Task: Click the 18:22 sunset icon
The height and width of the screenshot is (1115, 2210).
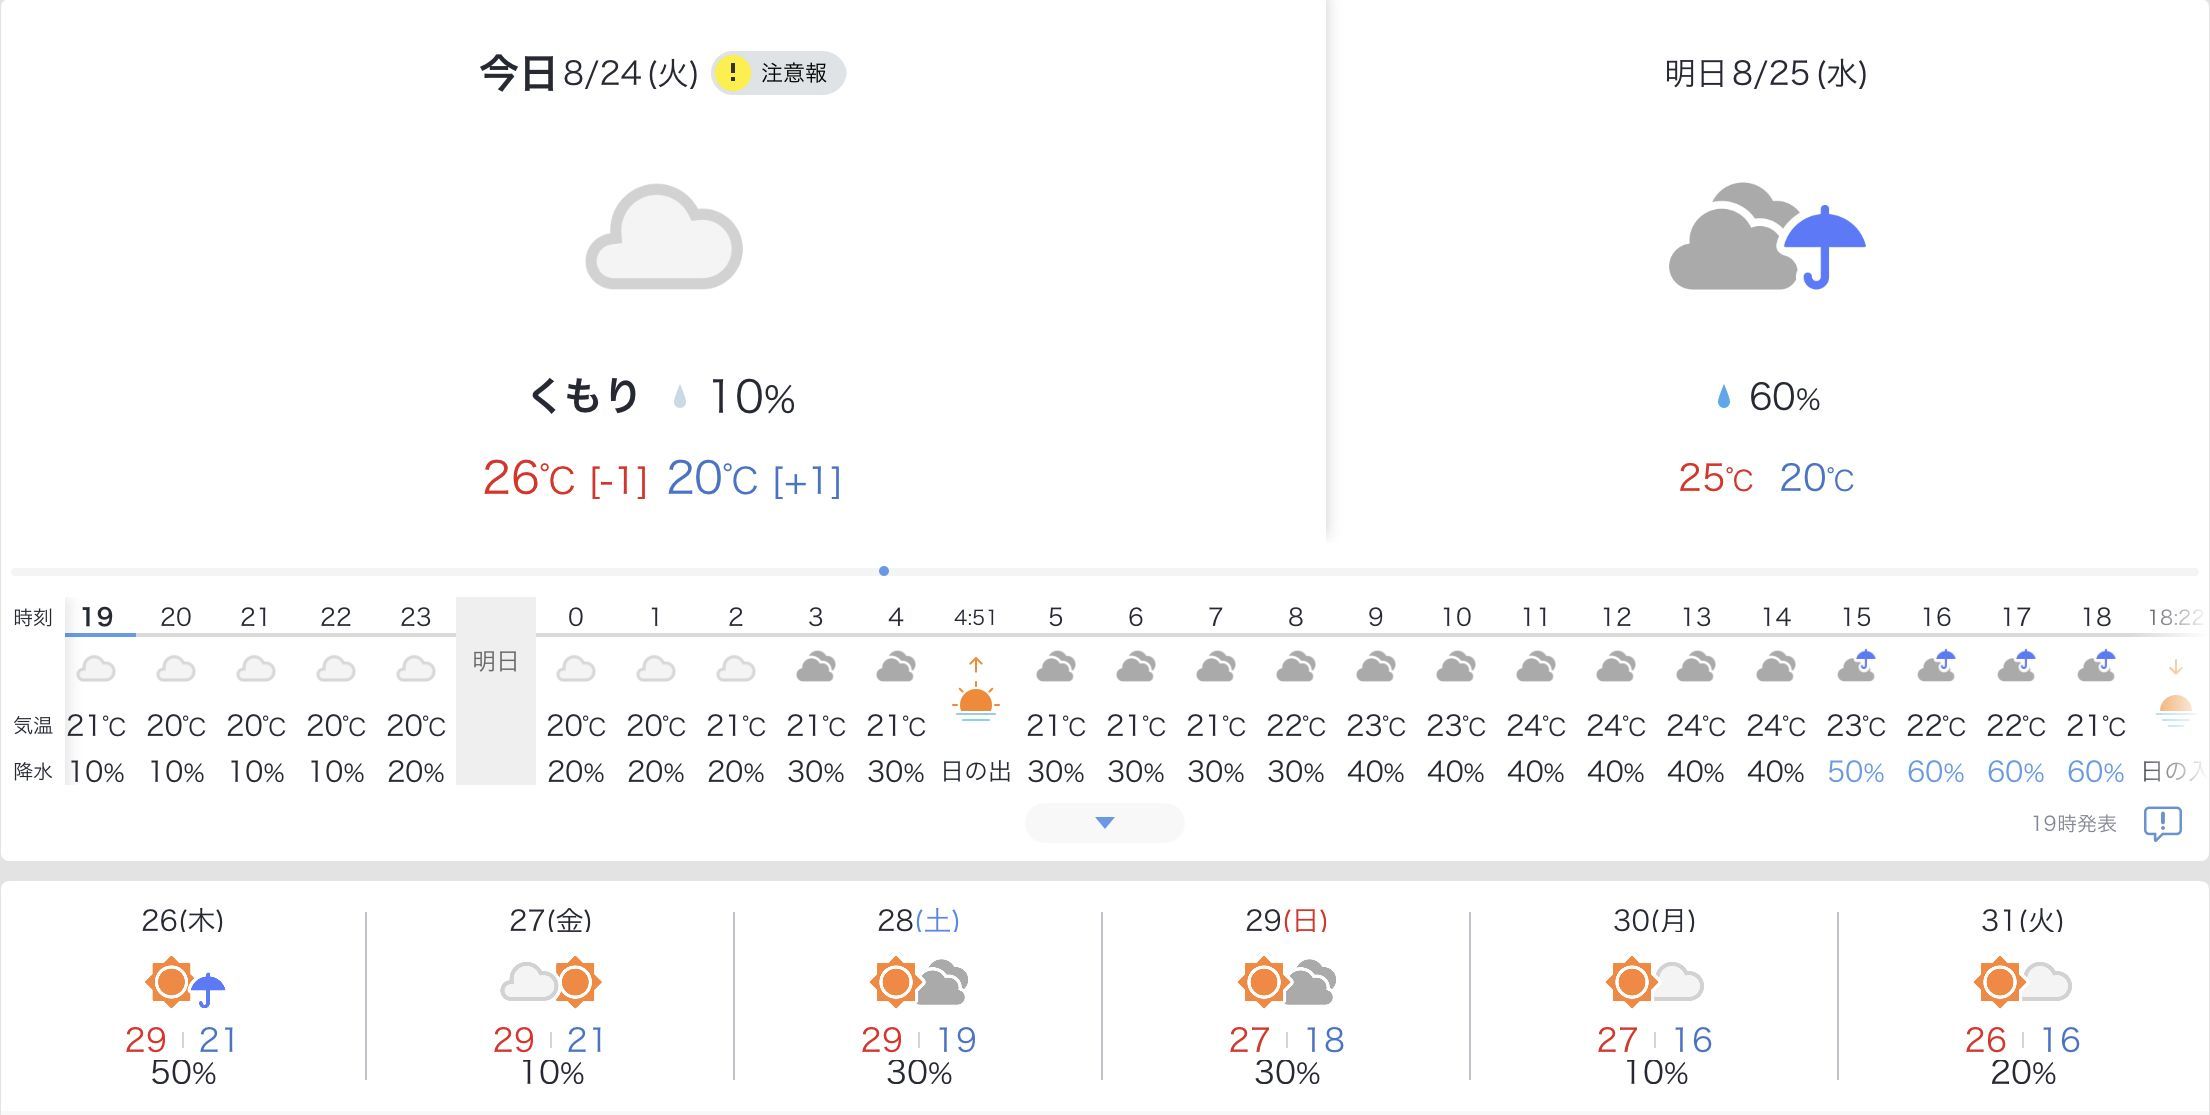Action: (x=2175, y=695)
